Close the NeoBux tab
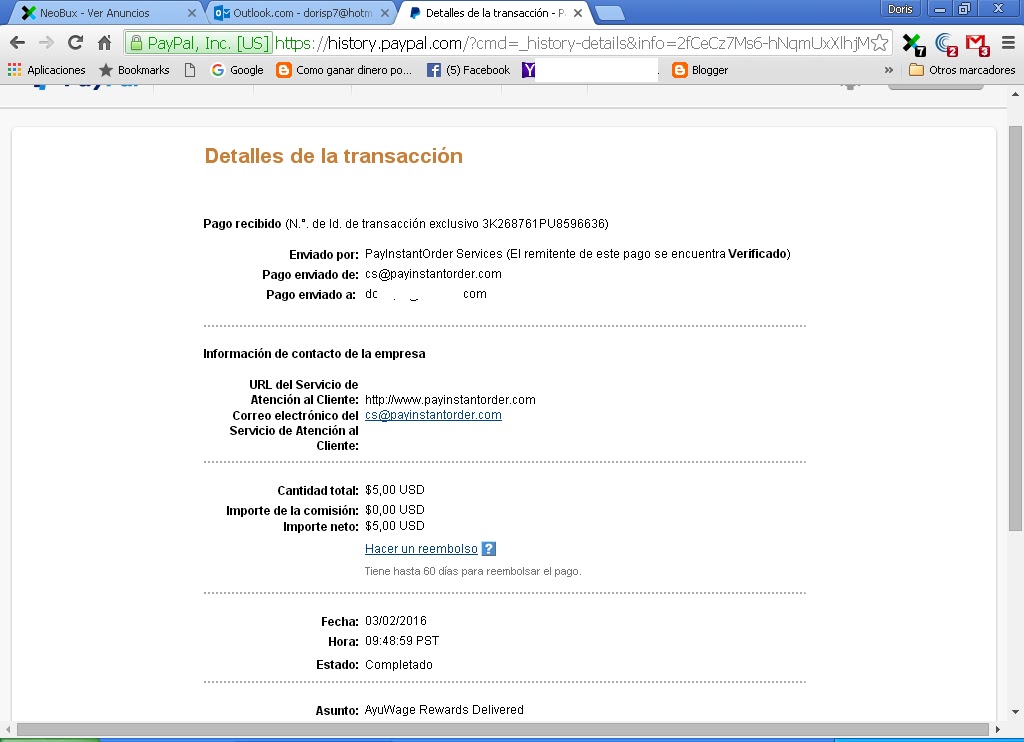Screen dimensions: 1024x742 point(191,13)
